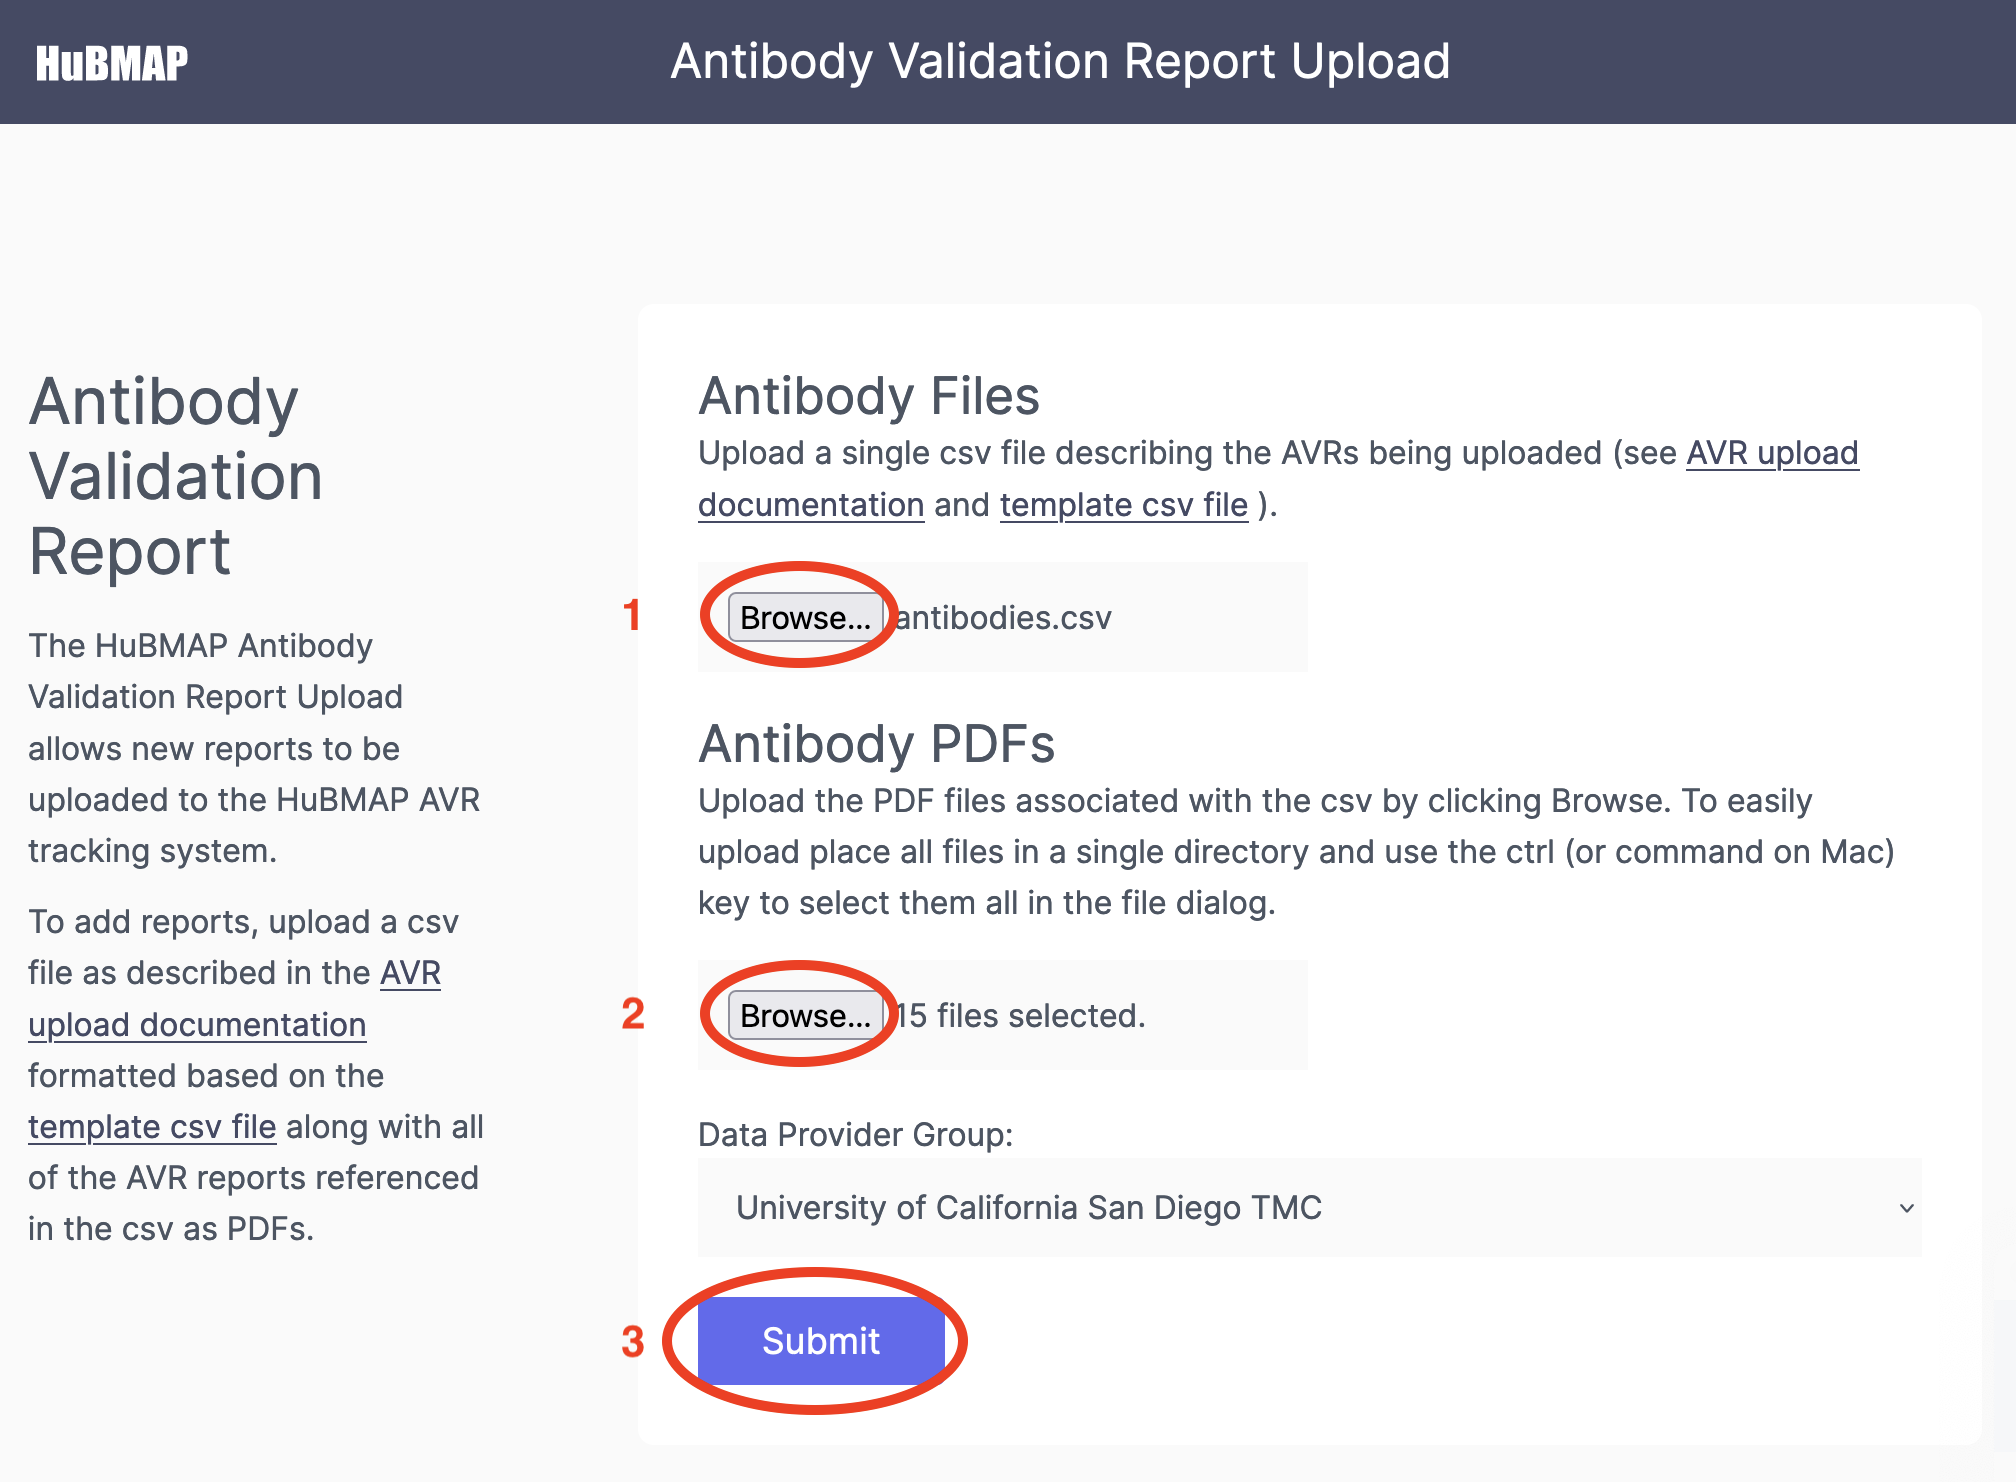The height and width of the screenshot is (1482, 2016).
Task: Browse for the antibody PDF files
Action: [806, 1015]
